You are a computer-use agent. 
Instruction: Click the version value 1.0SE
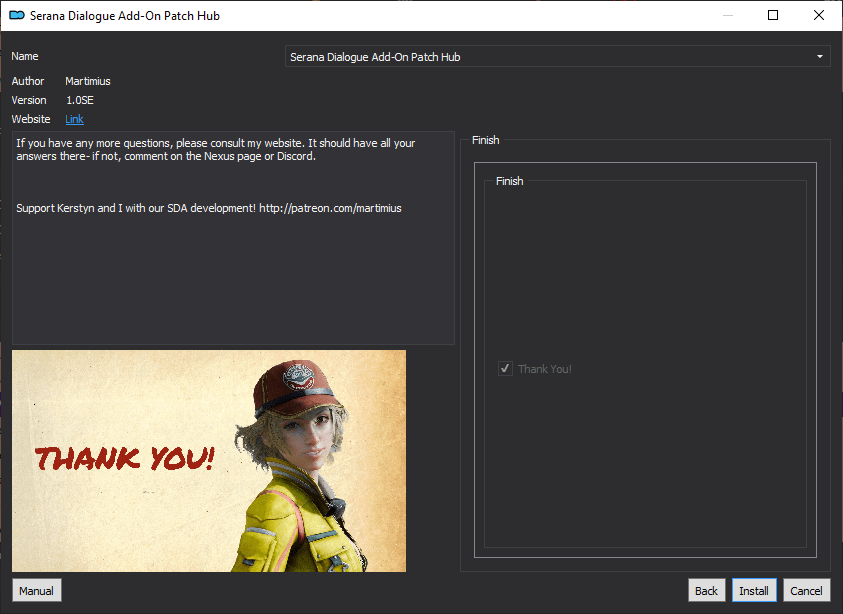[80, 100]
